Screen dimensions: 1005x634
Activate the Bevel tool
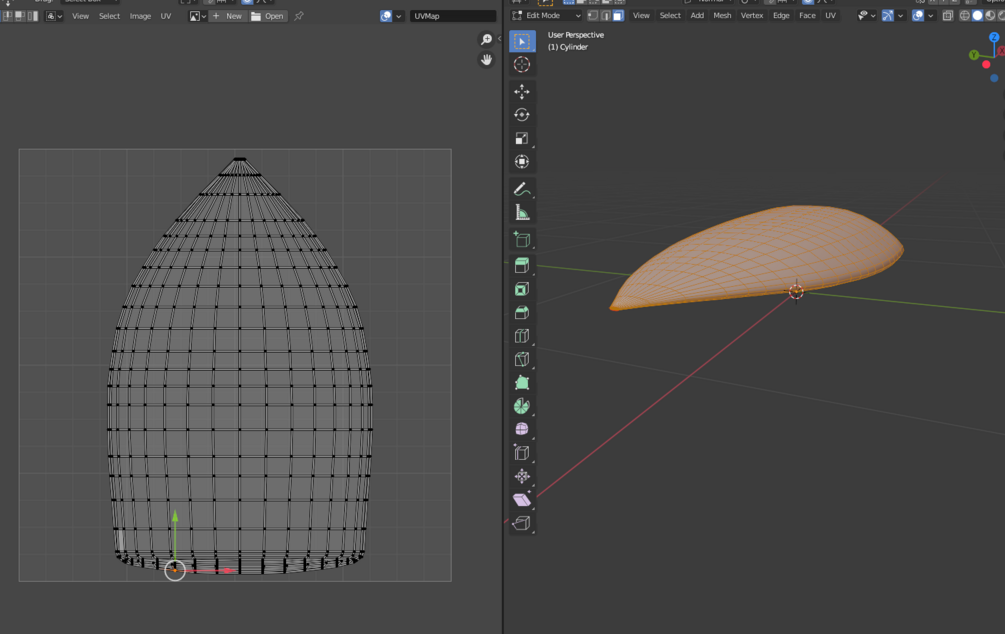pyautogui.click(x=522, y=312)
